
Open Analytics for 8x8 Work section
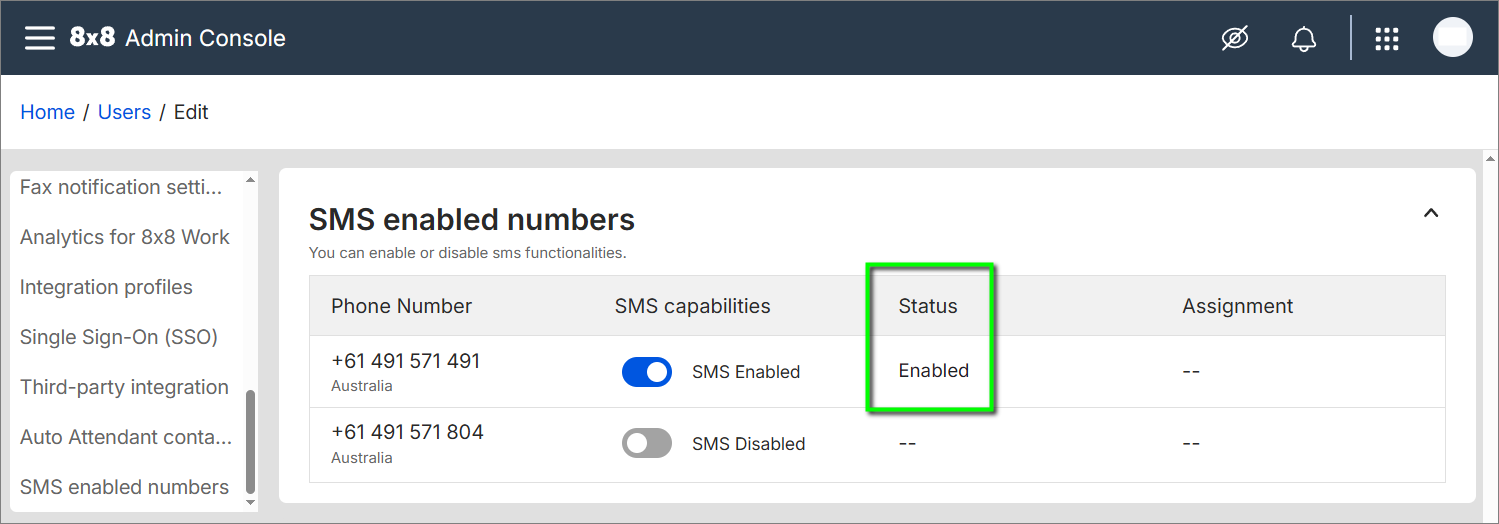125,237
